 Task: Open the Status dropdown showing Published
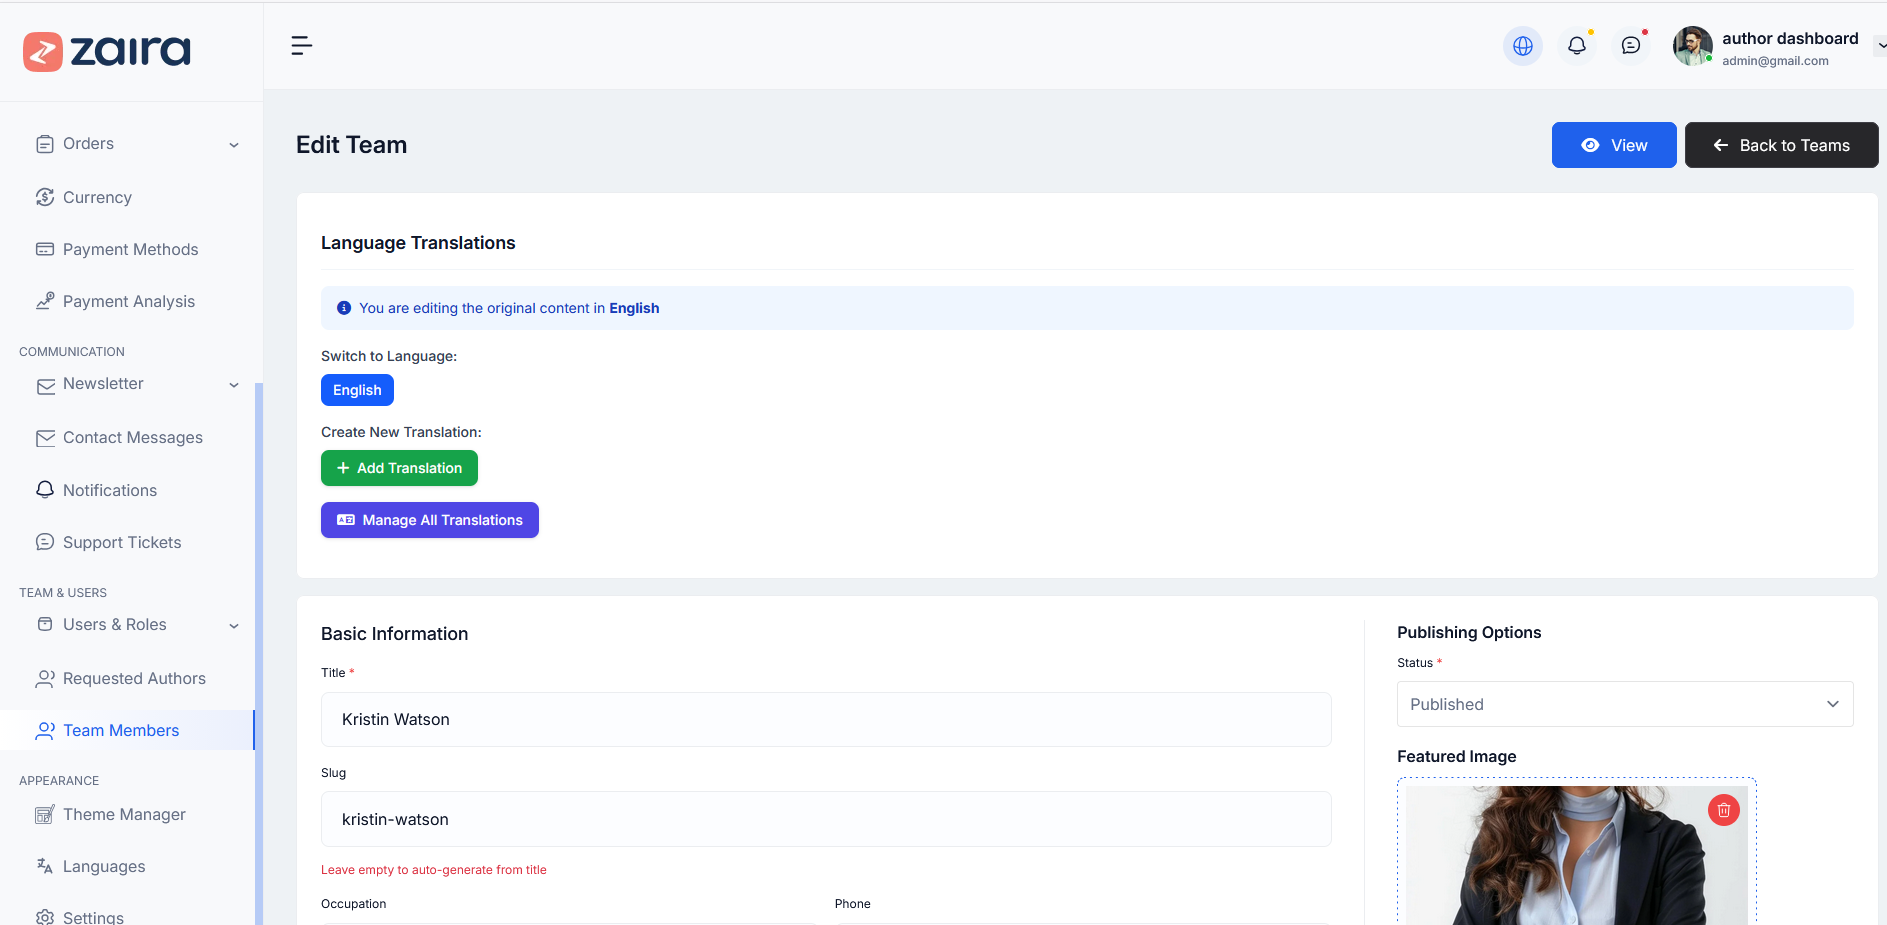(x=1624, y=704)
